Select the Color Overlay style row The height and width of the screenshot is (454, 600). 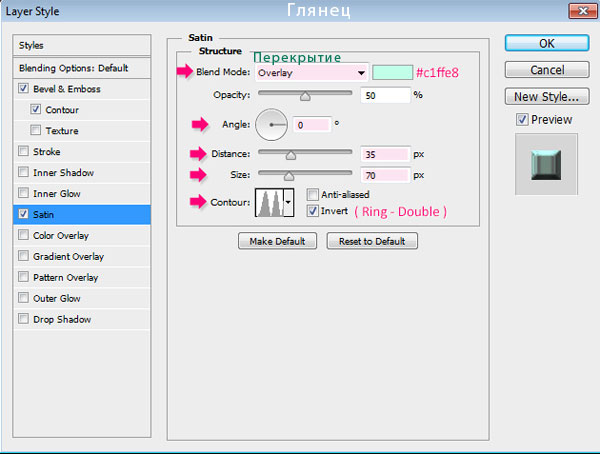pyautogui.click(x=82, y=235)
